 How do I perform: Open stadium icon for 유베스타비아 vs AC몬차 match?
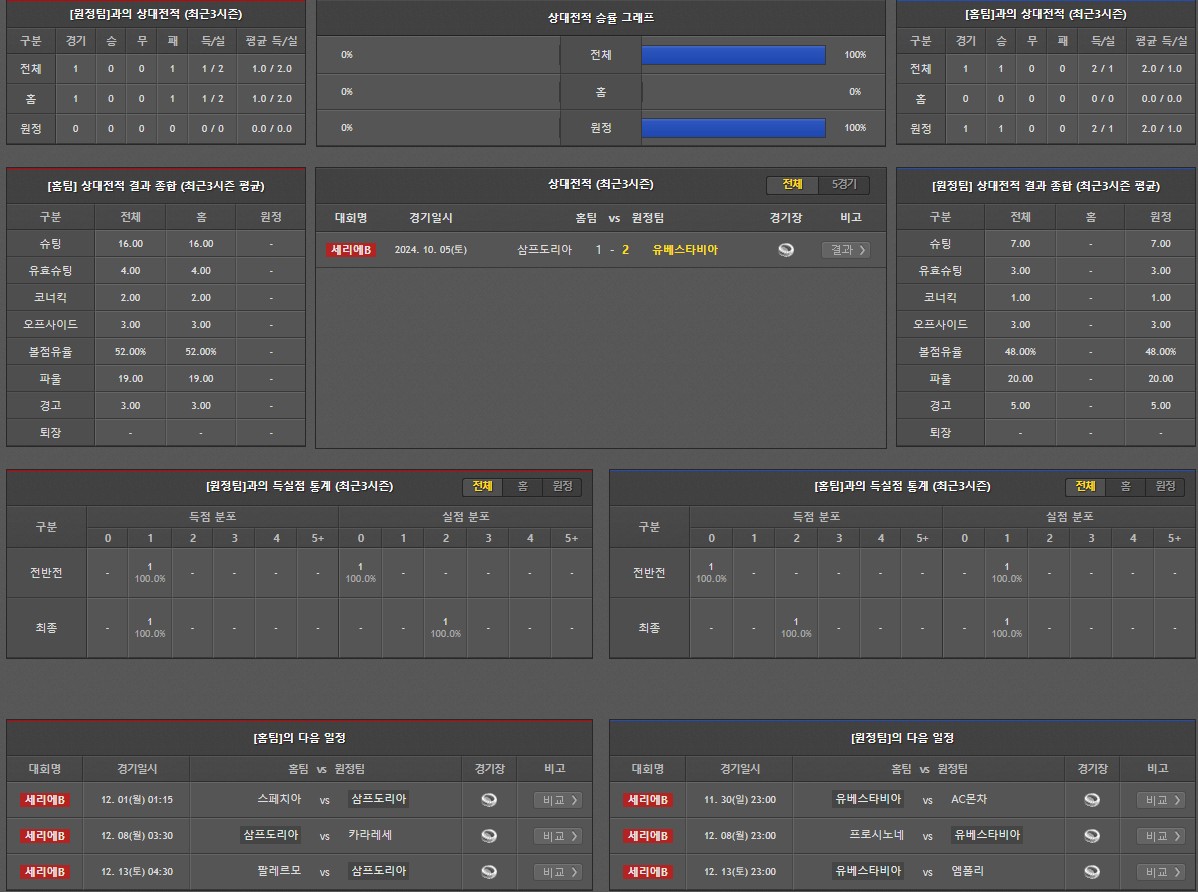pos(1092,800)
